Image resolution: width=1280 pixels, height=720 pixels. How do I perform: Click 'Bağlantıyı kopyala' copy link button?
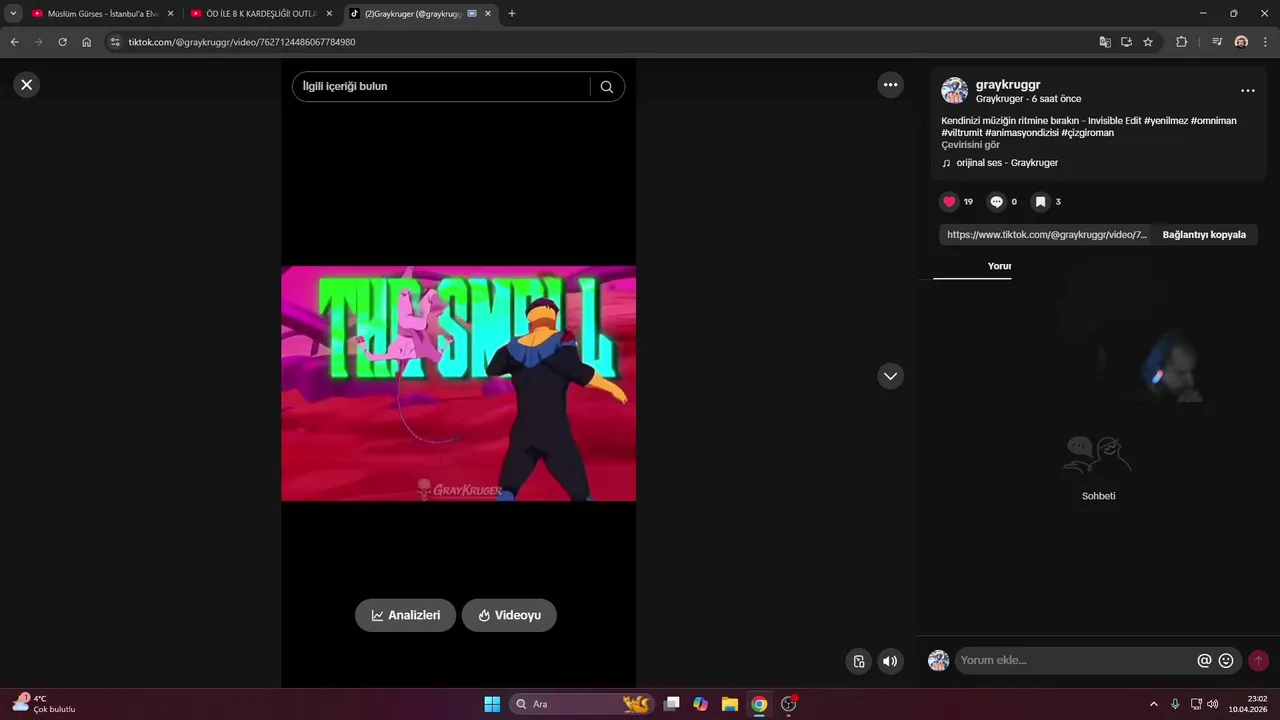tap(1204, 235)
